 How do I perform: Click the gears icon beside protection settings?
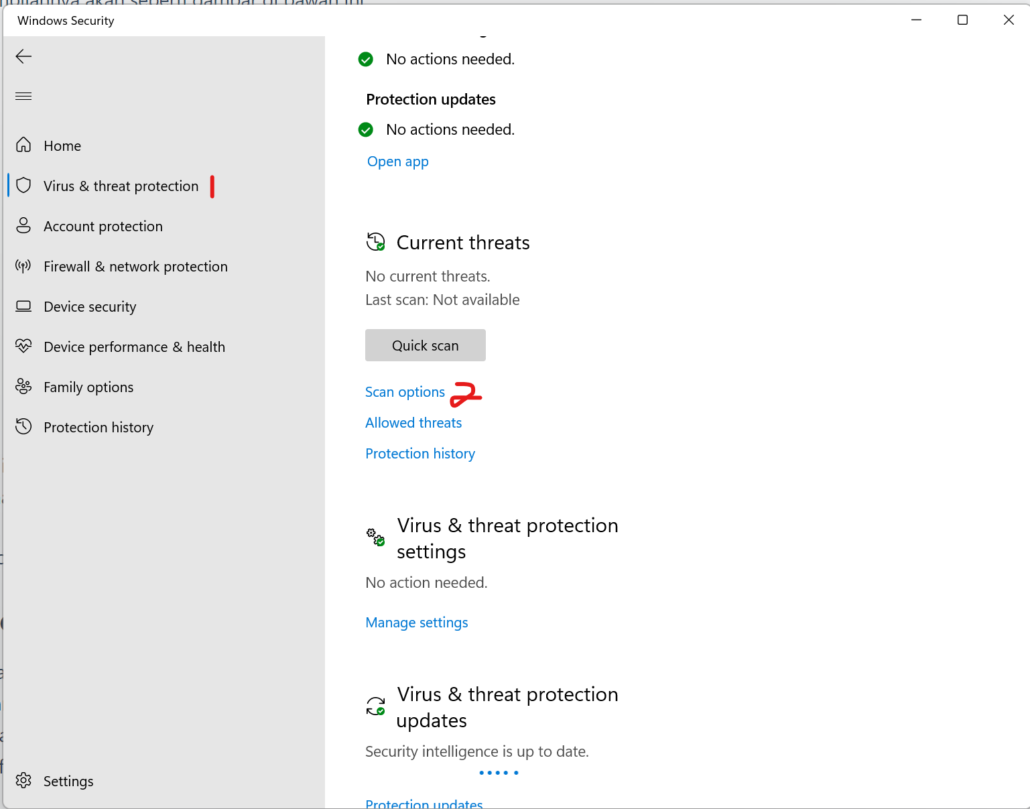376,537
